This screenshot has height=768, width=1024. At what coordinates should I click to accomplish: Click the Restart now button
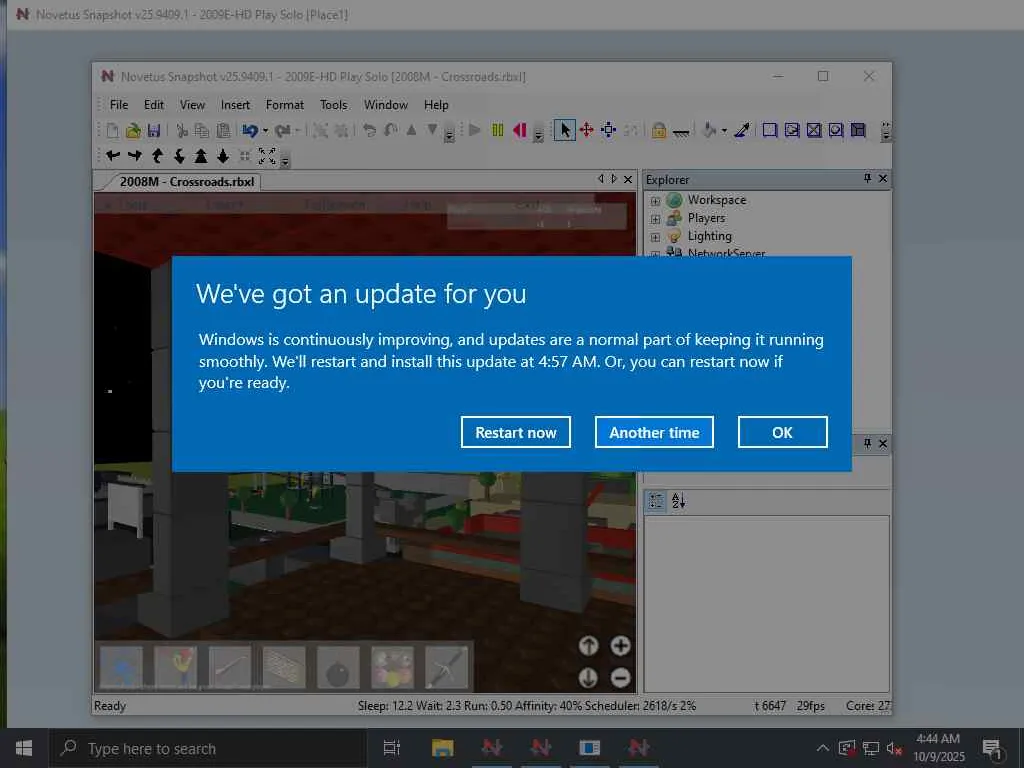coord(515,432)
